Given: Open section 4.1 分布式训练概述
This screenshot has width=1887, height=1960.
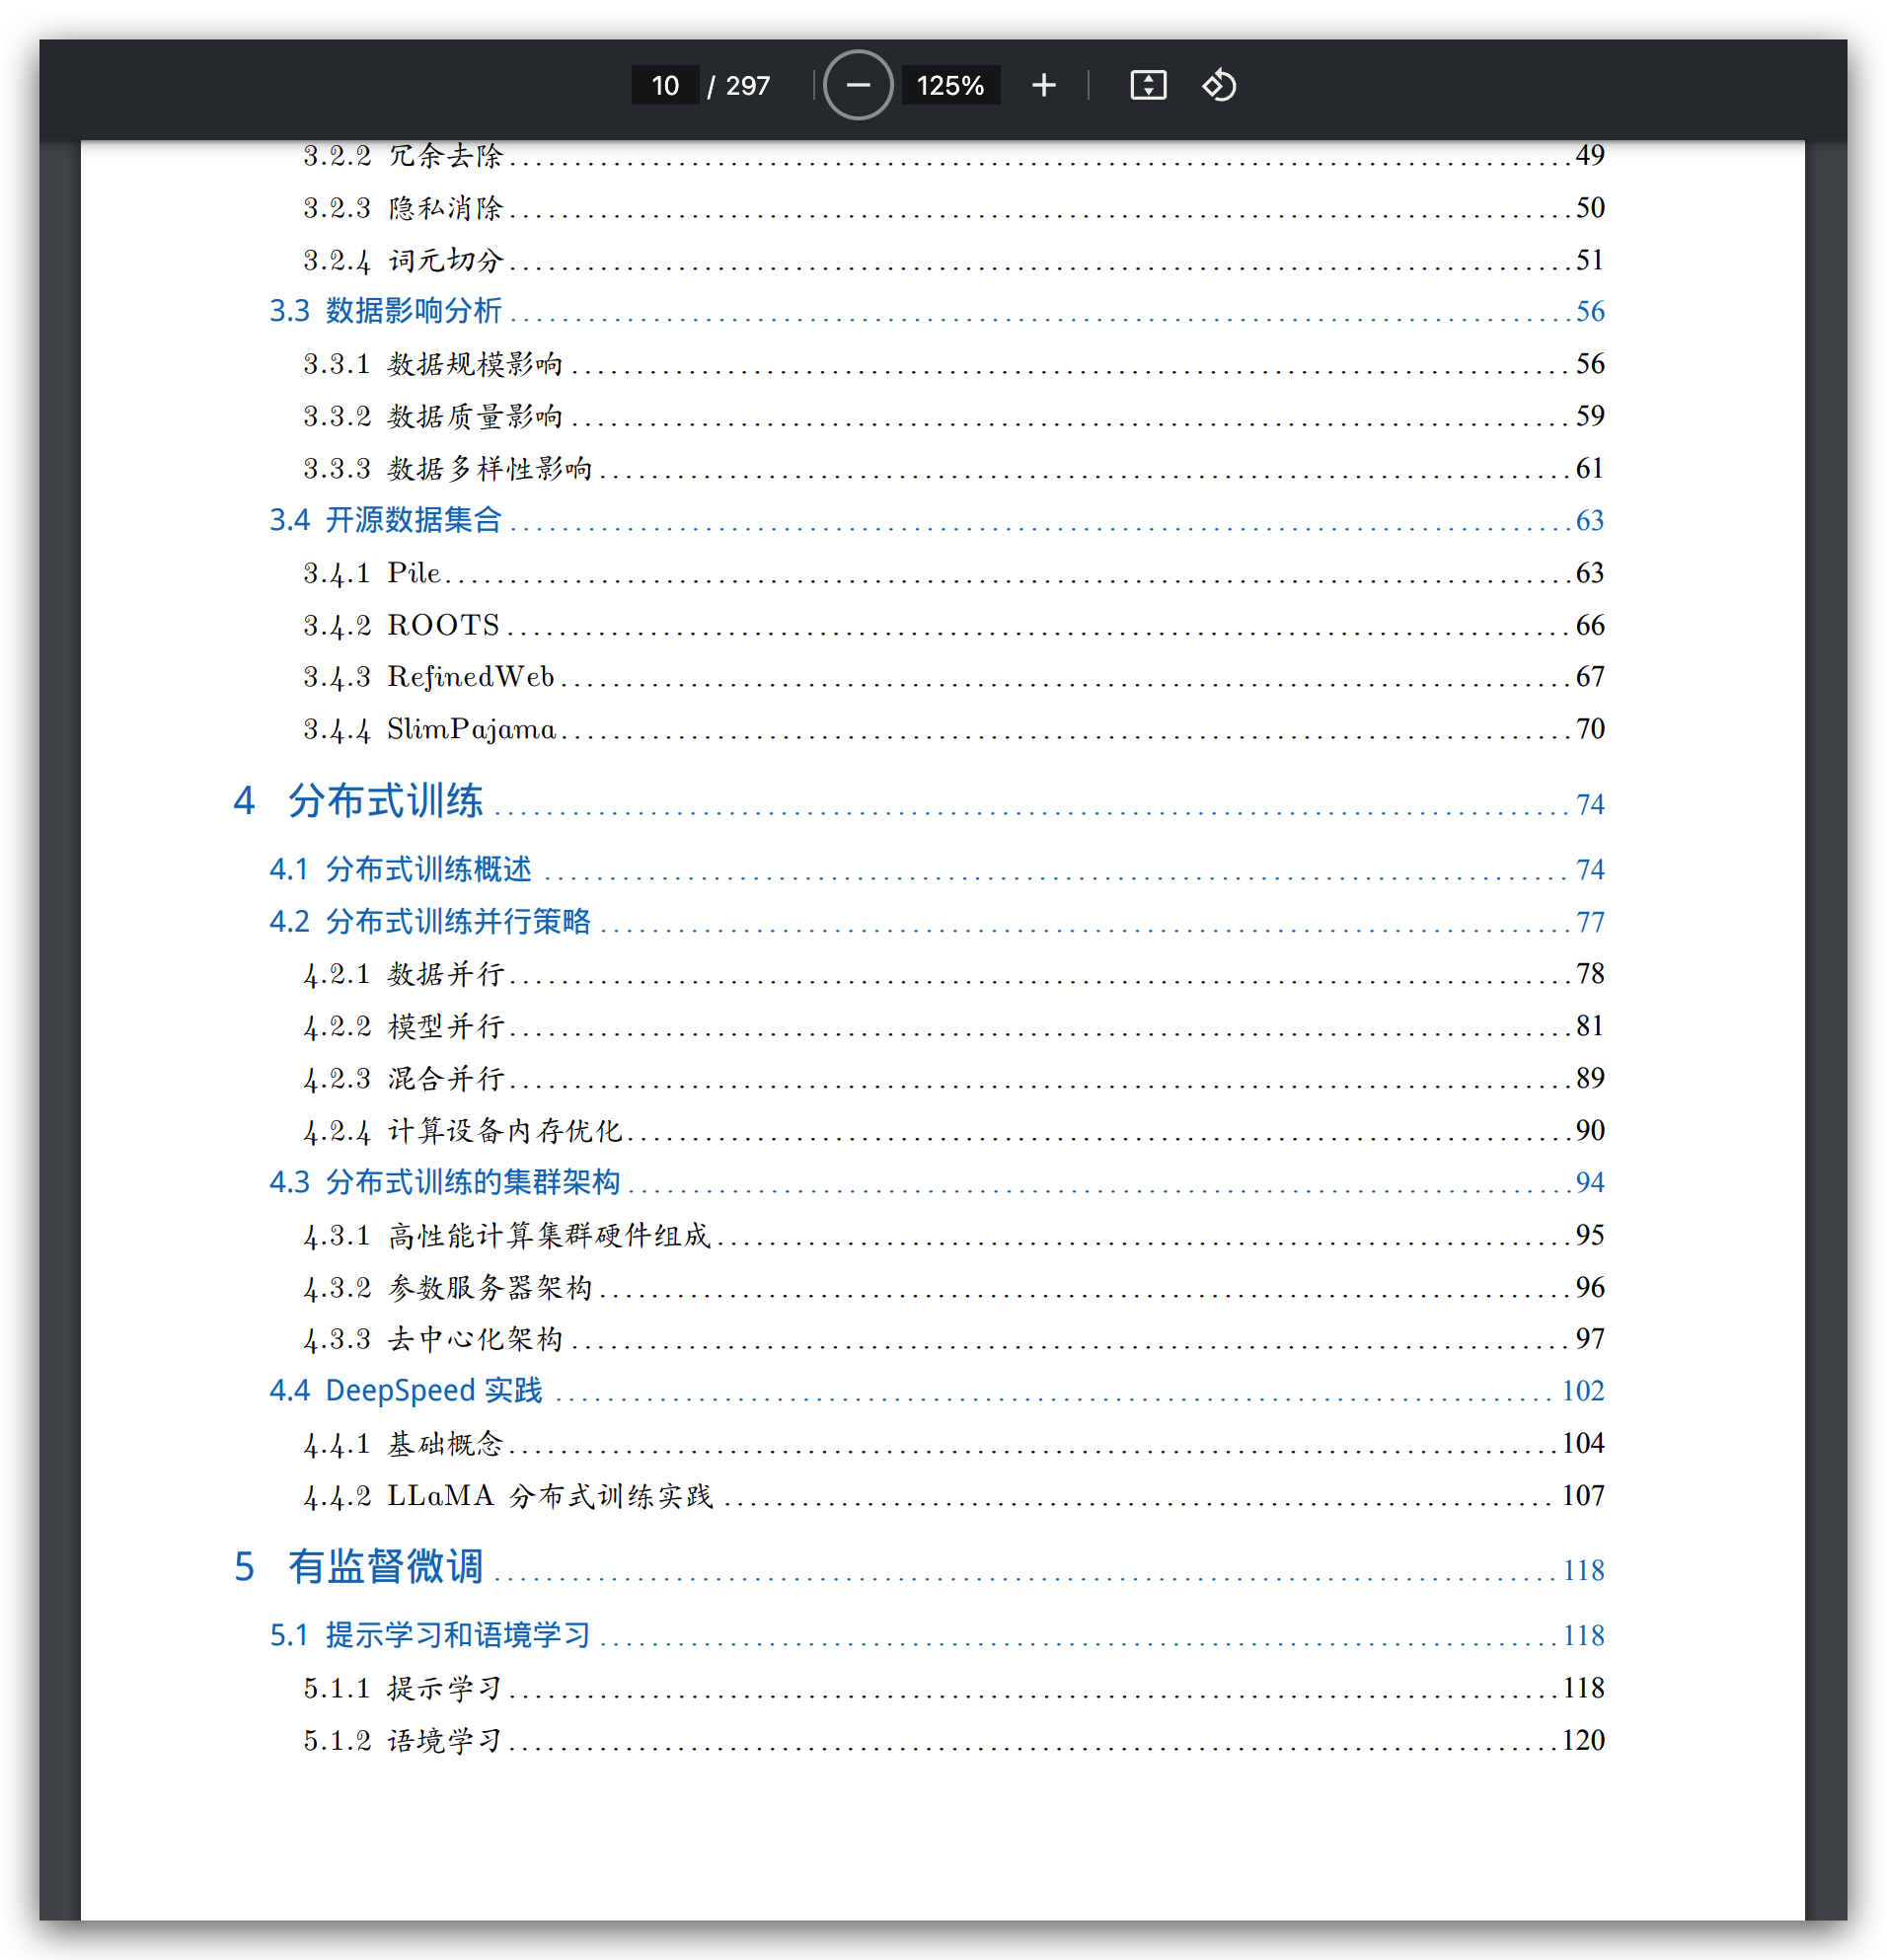Looking at the screenshot, I should pos(400,869).
